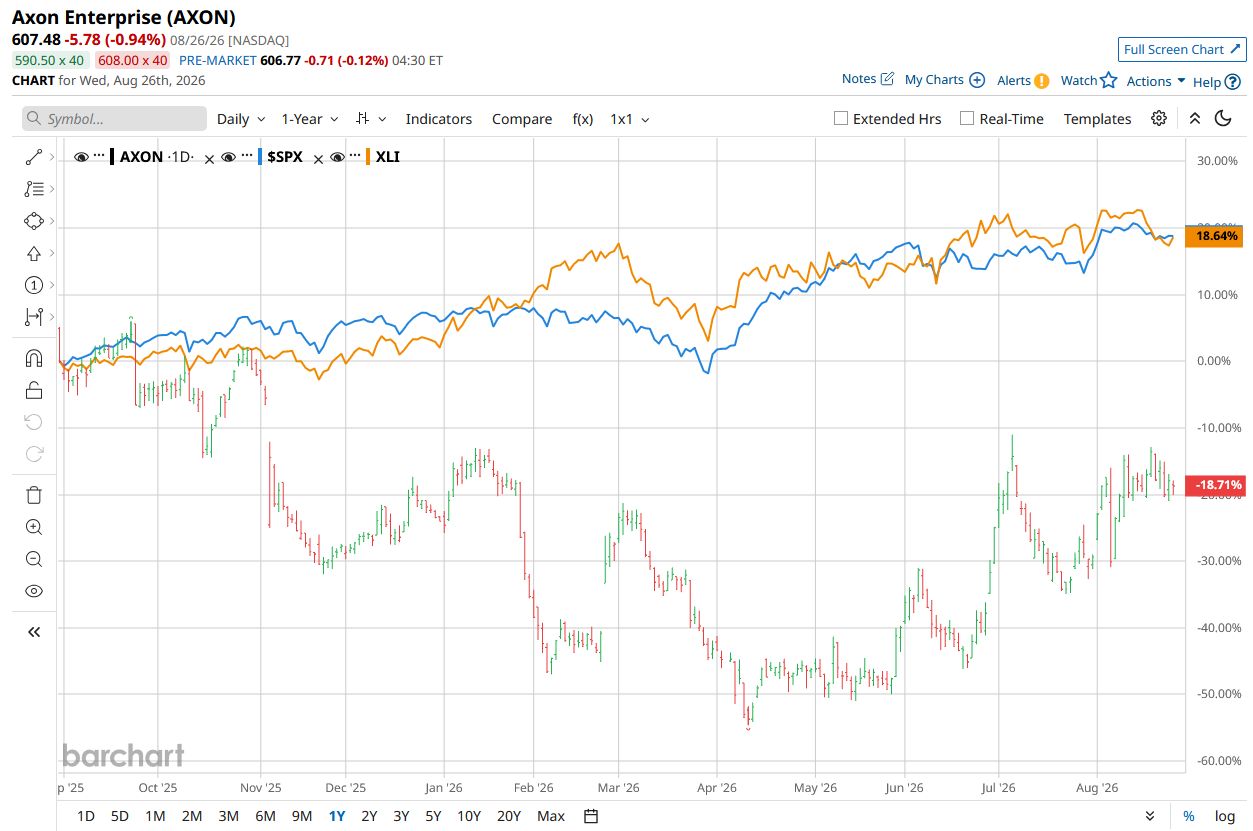Screen dimensions: 1253x831
Task: Open the Indicators menu
Action: pyautogui.click(x=438, y=119)
